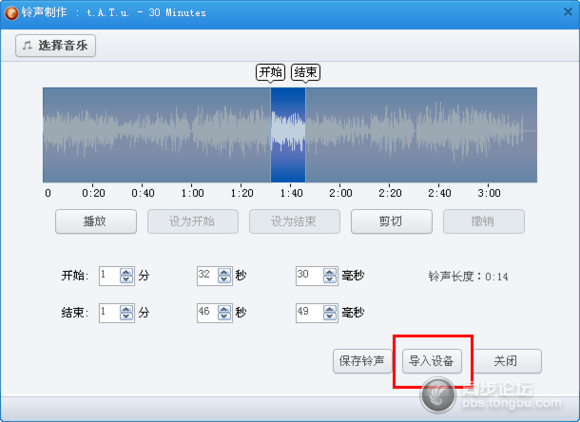The width and height of the screenshot is (580, 422).
Task: Click the 关闭 close button
Action: (506, 361)
